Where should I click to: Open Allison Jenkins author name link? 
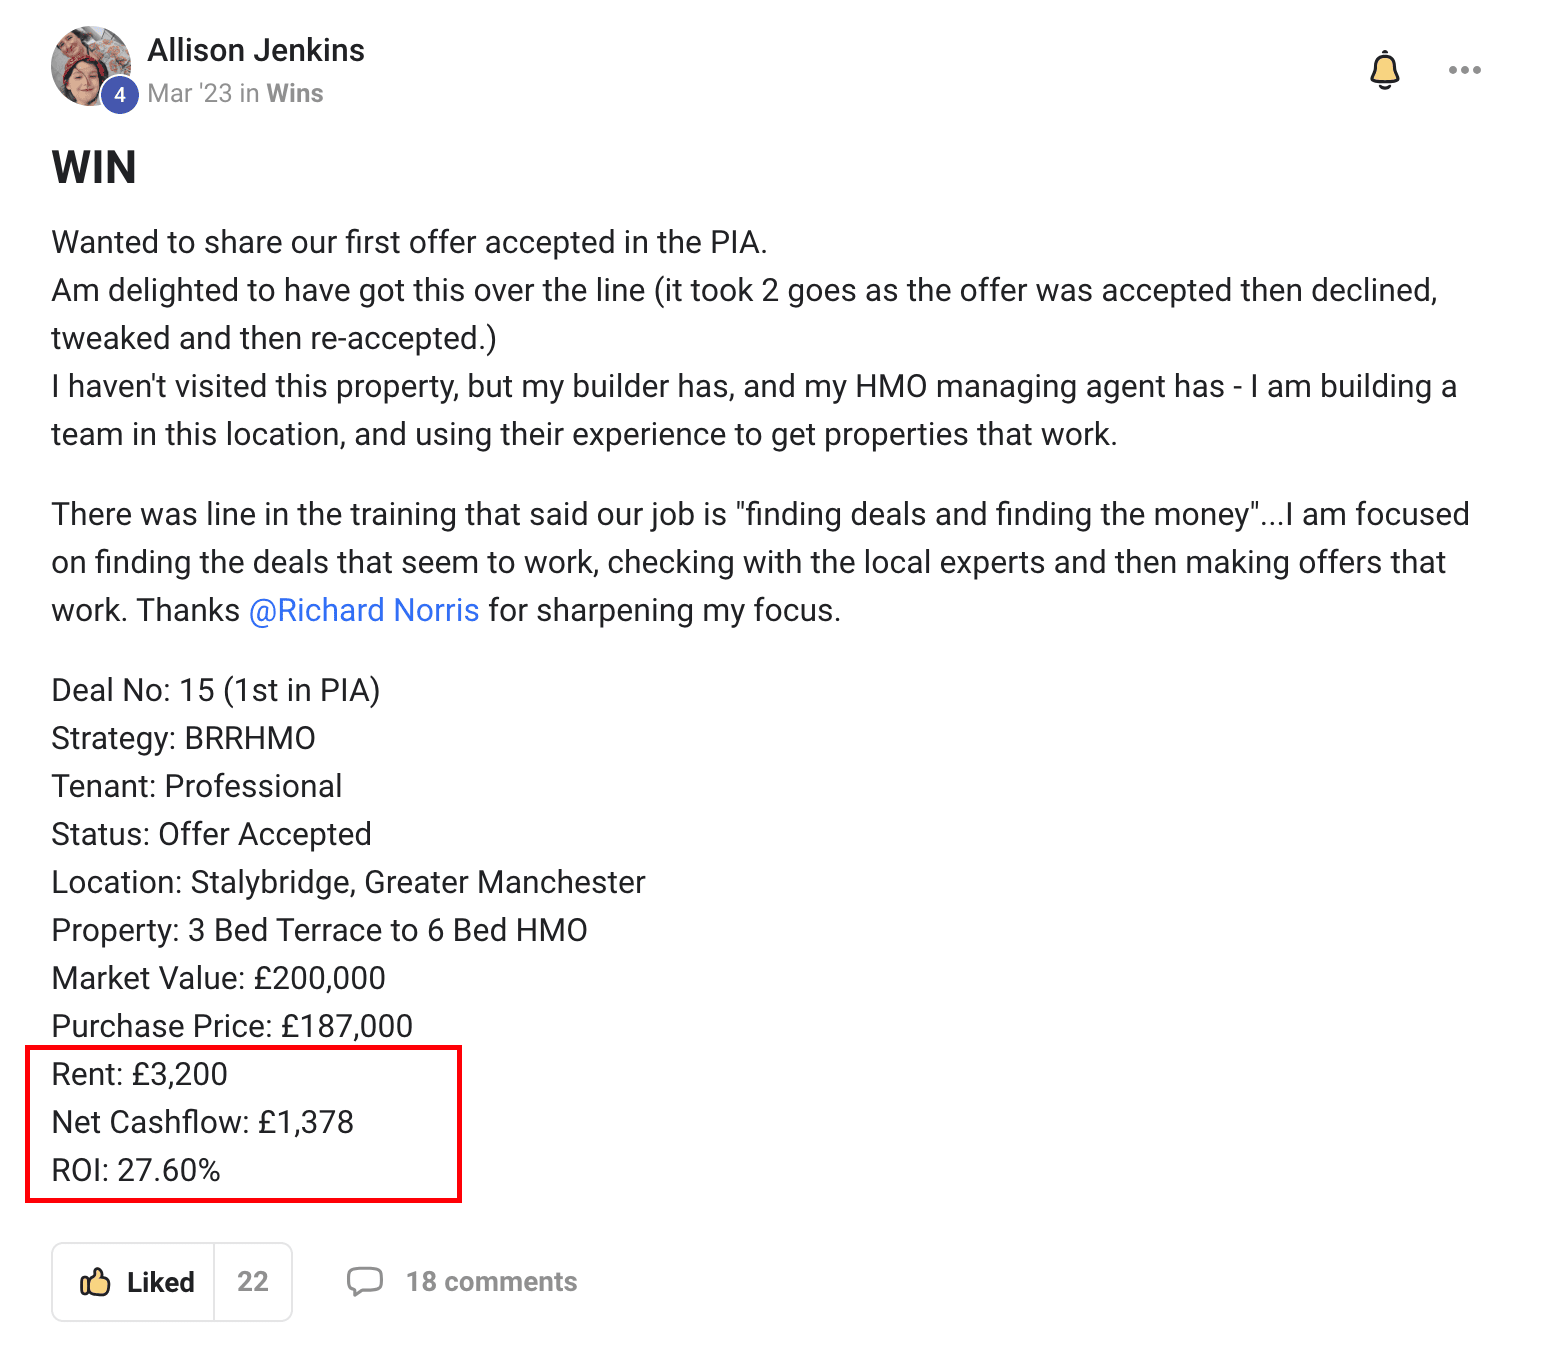click(256, 50)
